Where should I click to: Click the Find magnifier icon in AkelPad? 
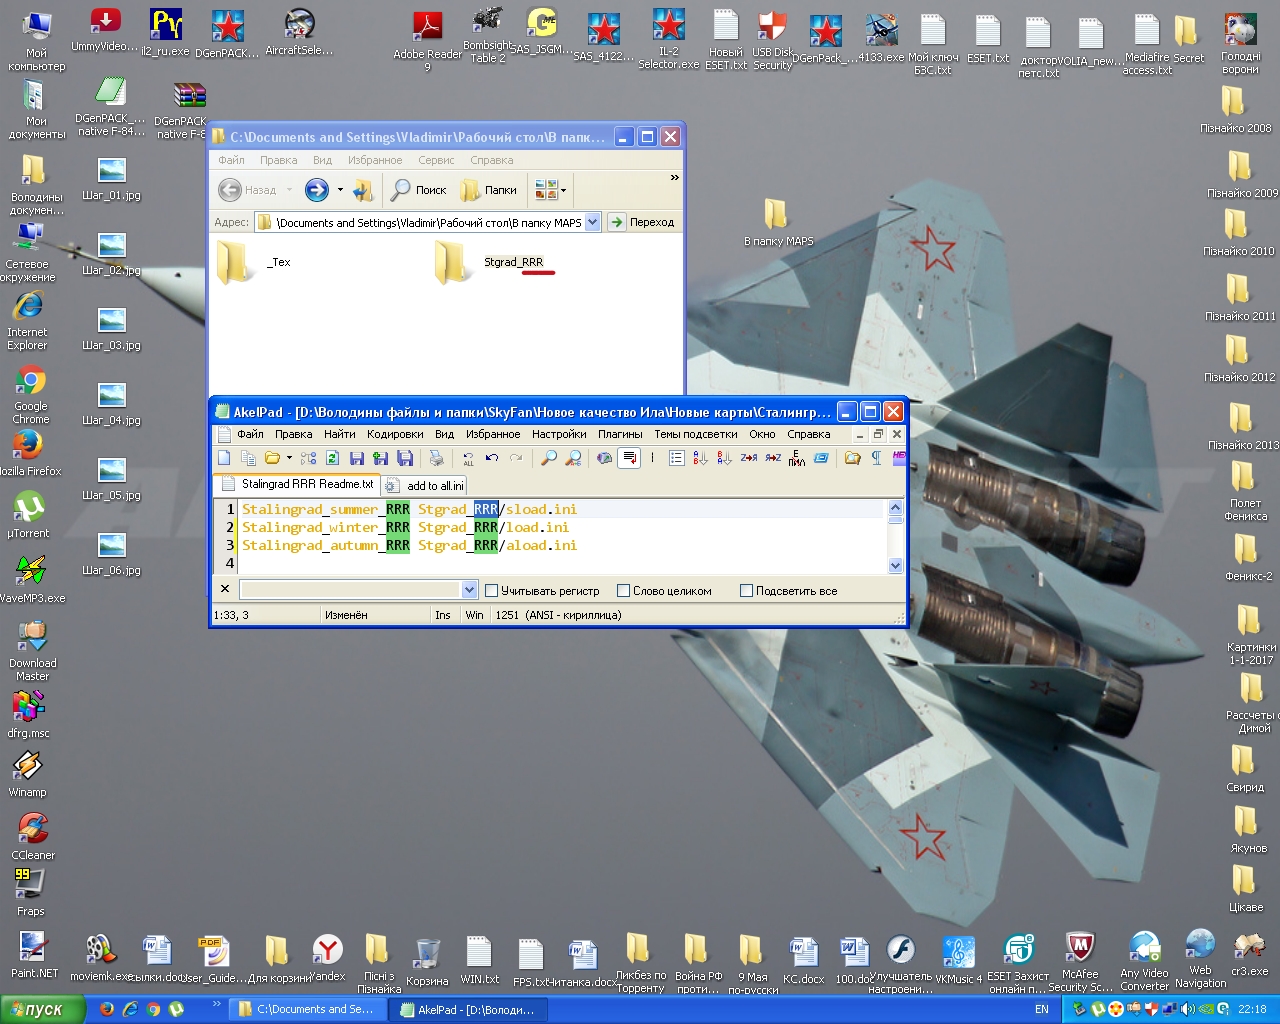549,458
